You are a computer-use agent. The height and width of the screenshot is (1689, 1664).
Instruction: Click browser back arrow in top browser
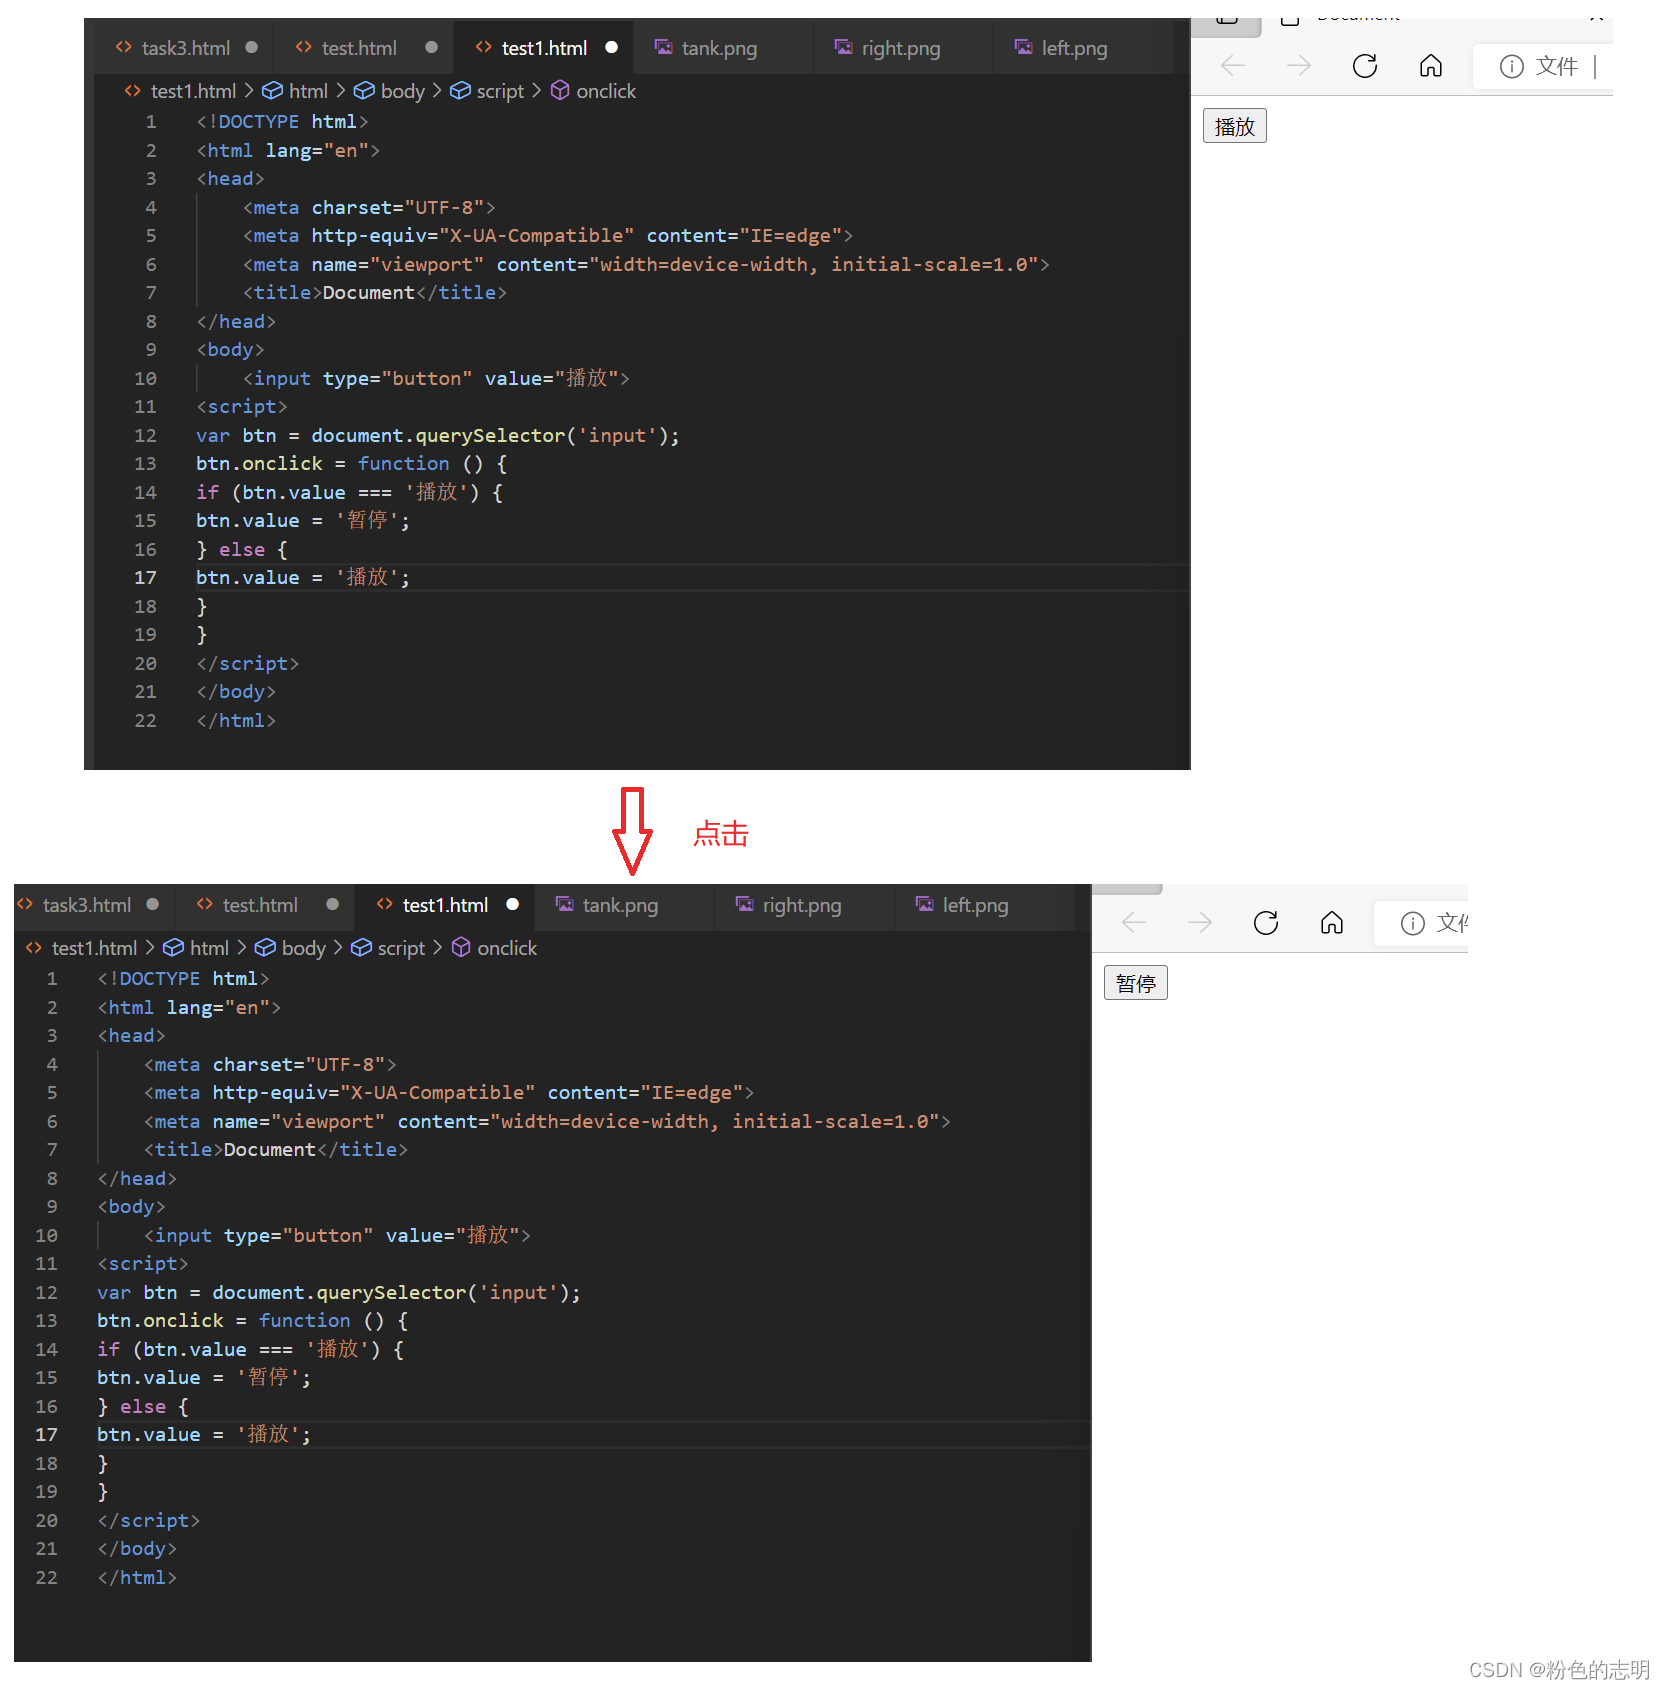coord(1233,66)
